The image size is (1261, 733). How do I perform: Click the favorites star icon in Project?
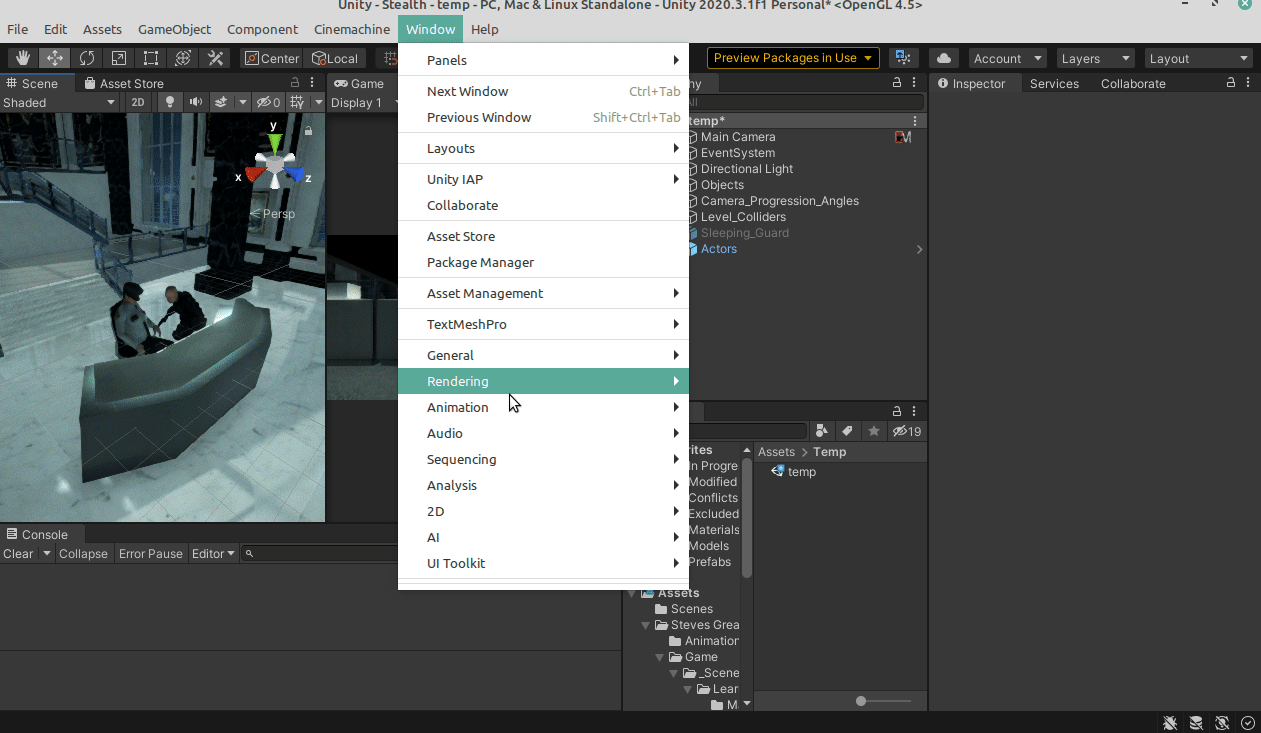pos(874,431)
